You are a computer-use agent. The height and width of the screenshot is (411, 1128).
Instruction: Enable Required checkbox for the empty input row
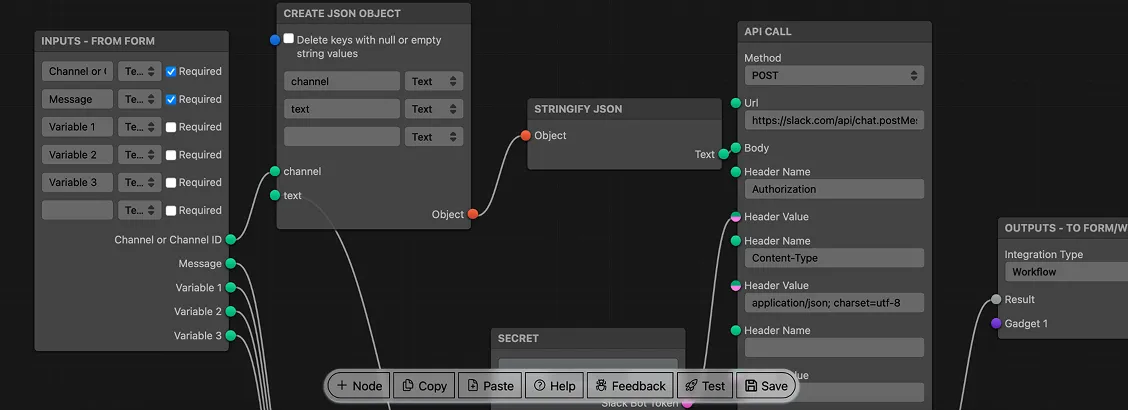pos(171,210)
